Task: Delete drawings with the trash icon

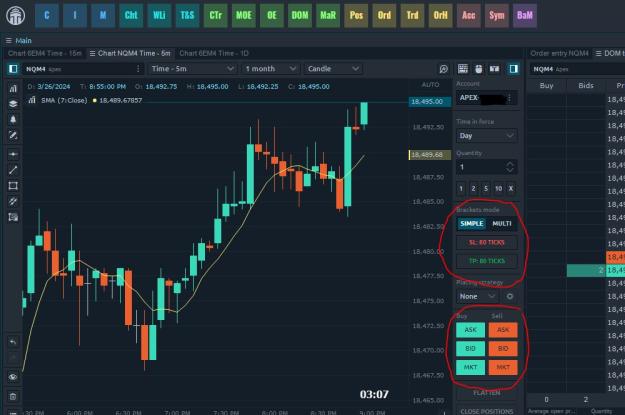Action: pyautogui.click(x=13, y=397)
